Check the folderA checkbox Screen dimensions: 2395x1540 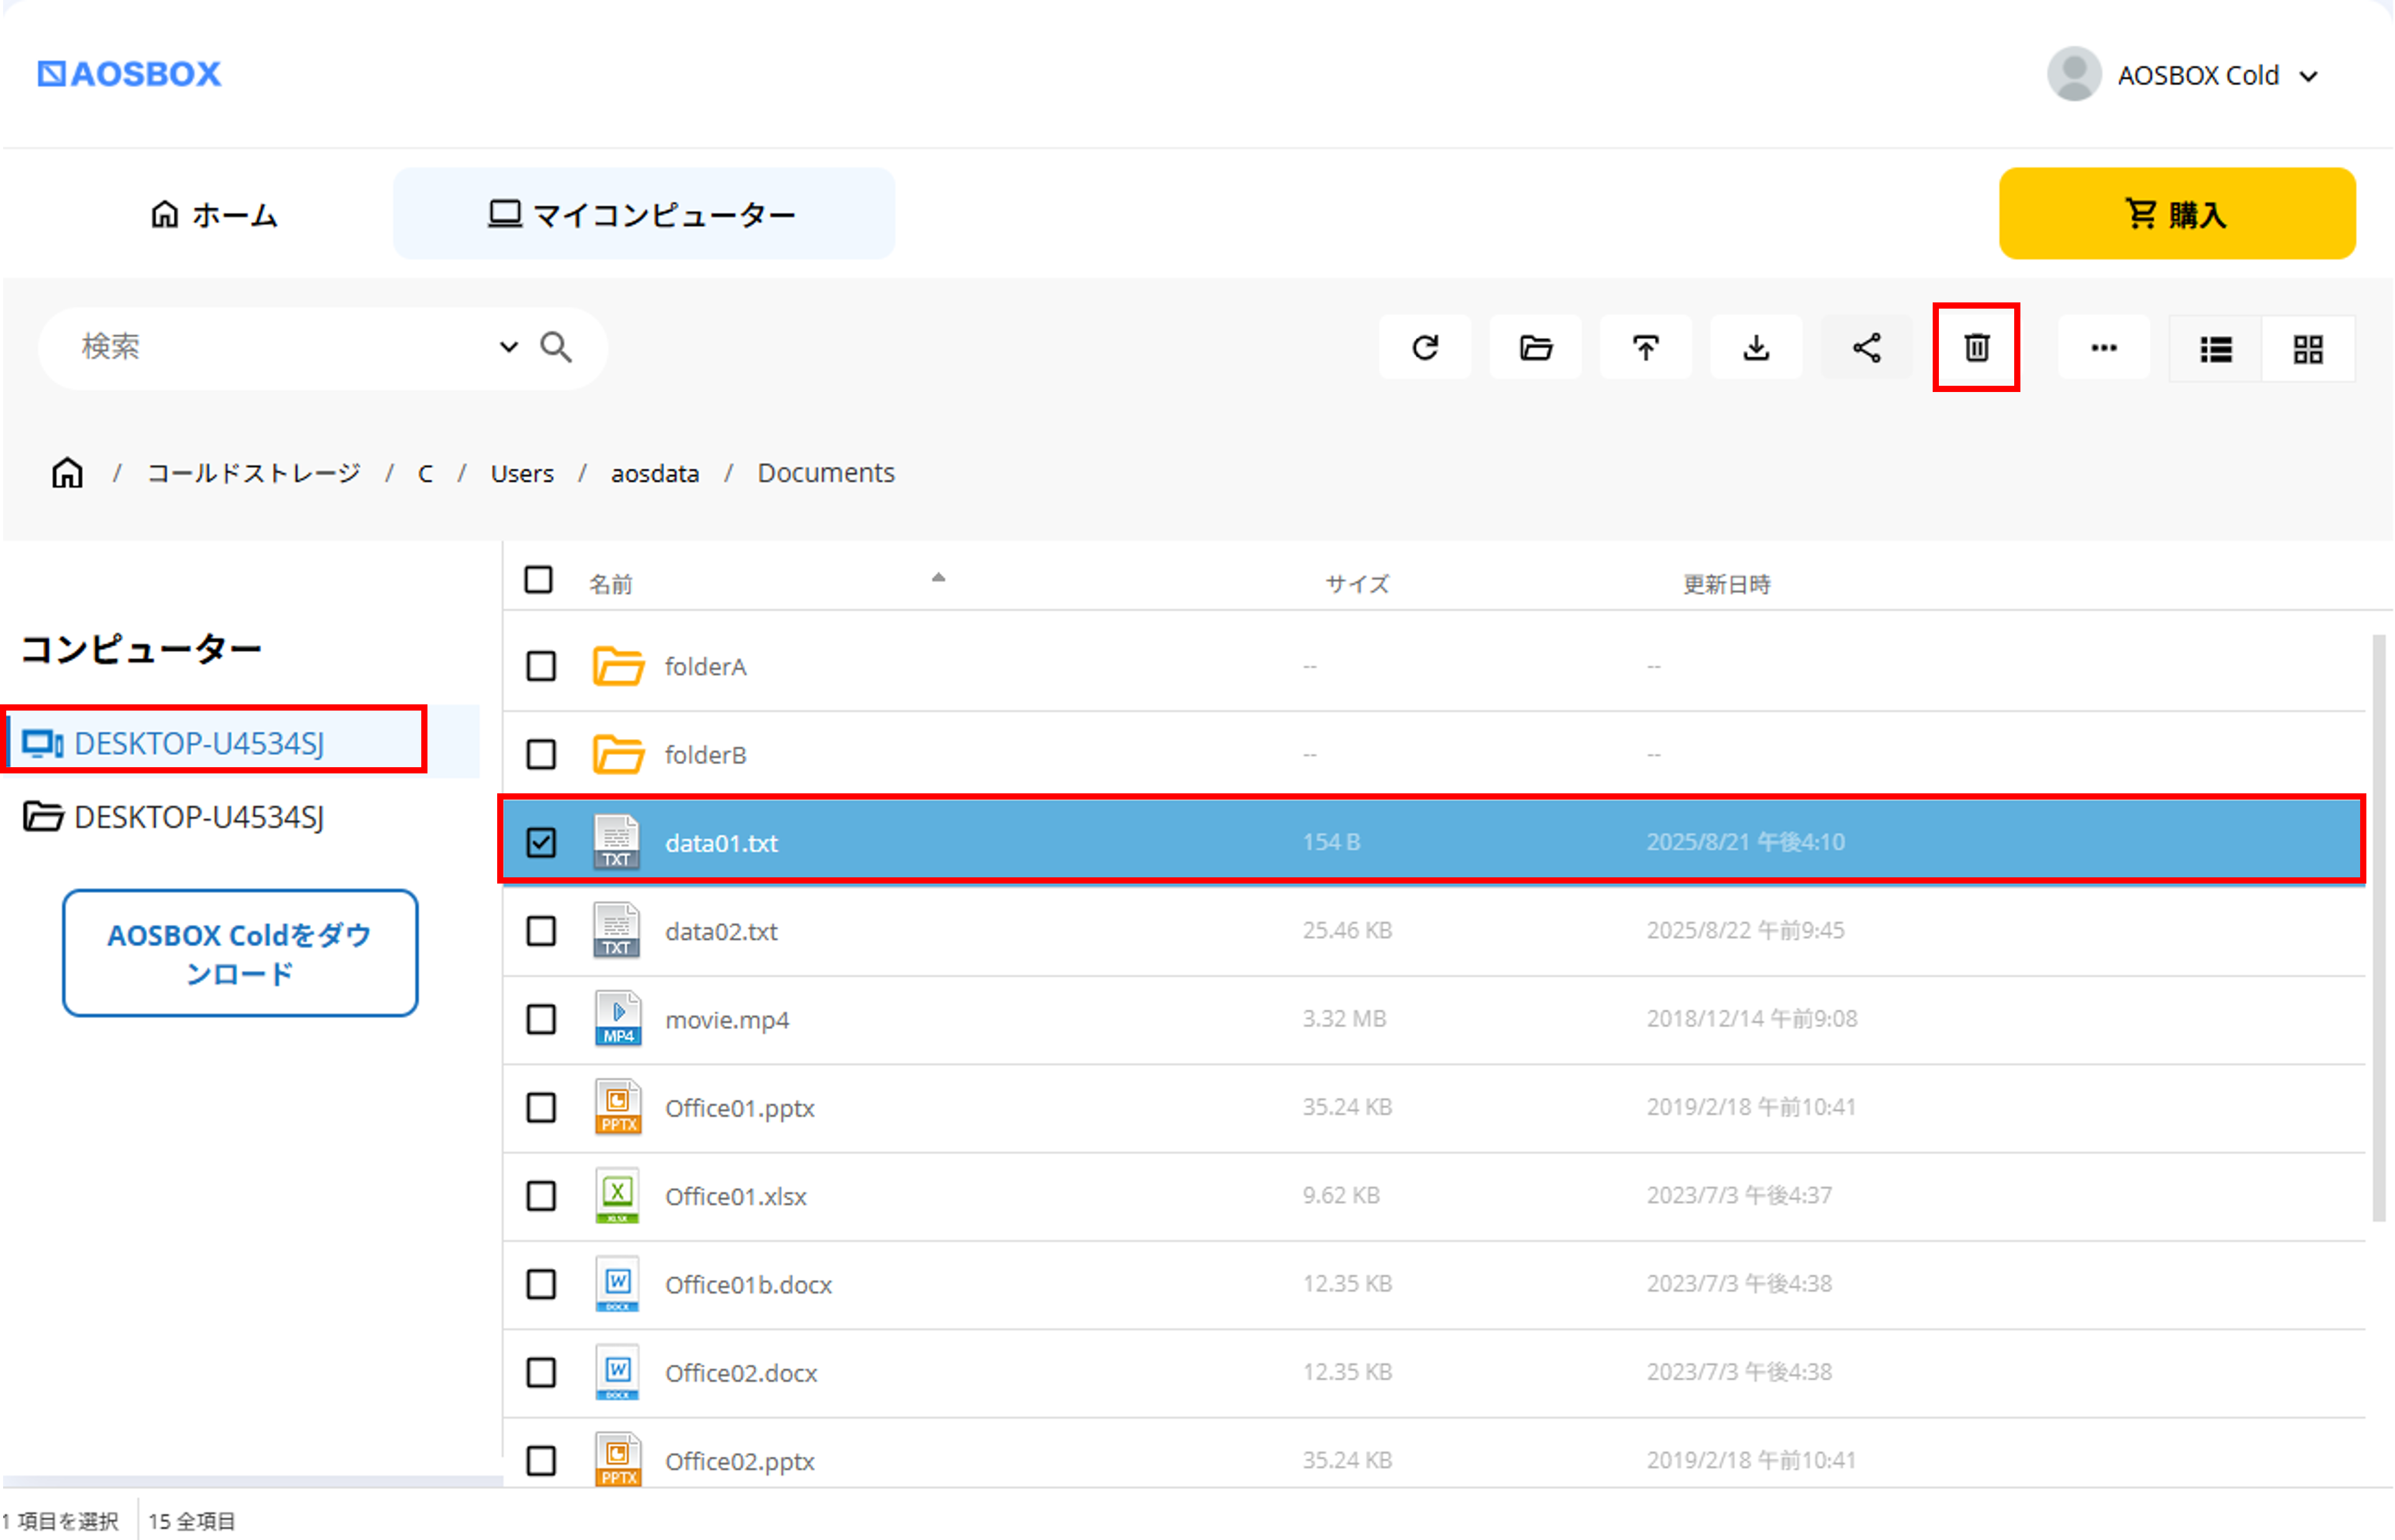tap(541, 666)
